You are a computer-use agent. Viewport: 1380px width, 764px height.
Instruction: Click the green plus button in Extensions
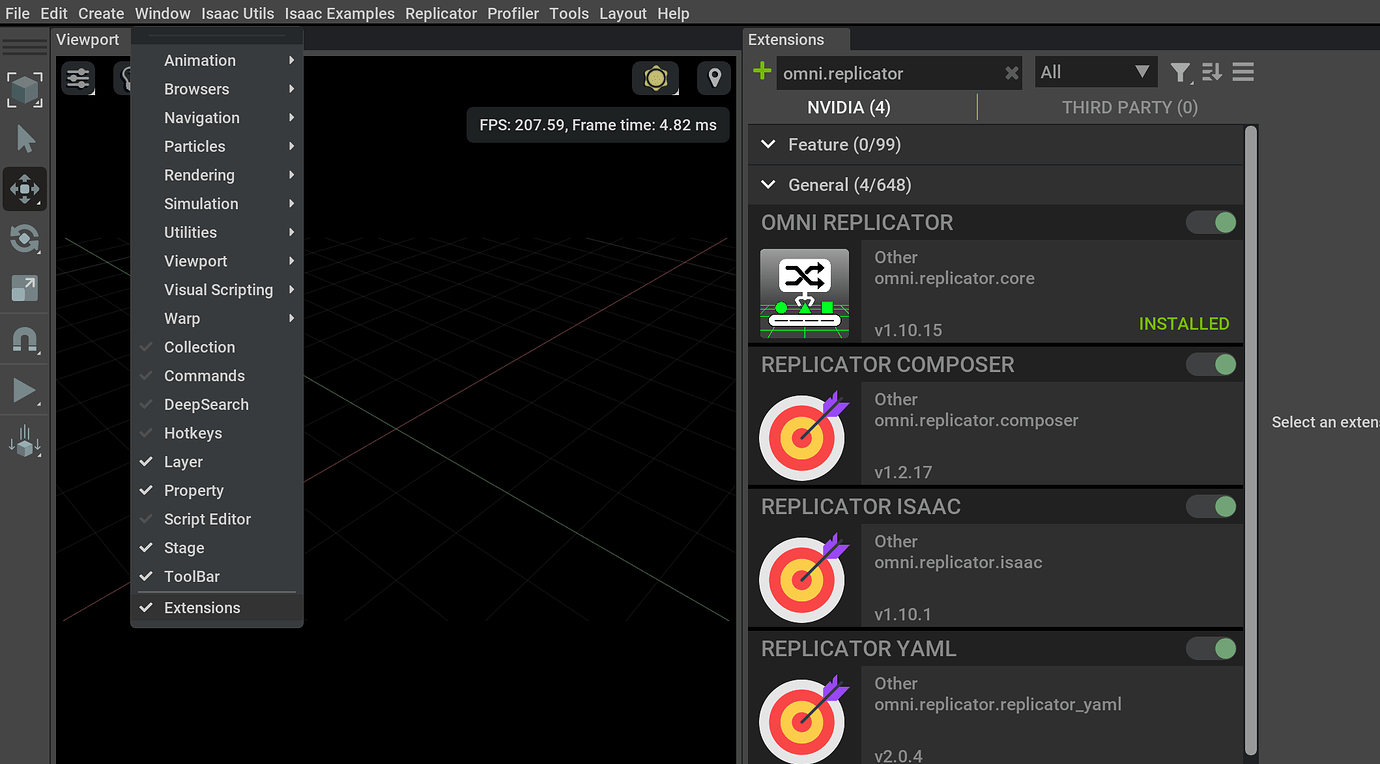pyautogui.click(x=761, y=72)
